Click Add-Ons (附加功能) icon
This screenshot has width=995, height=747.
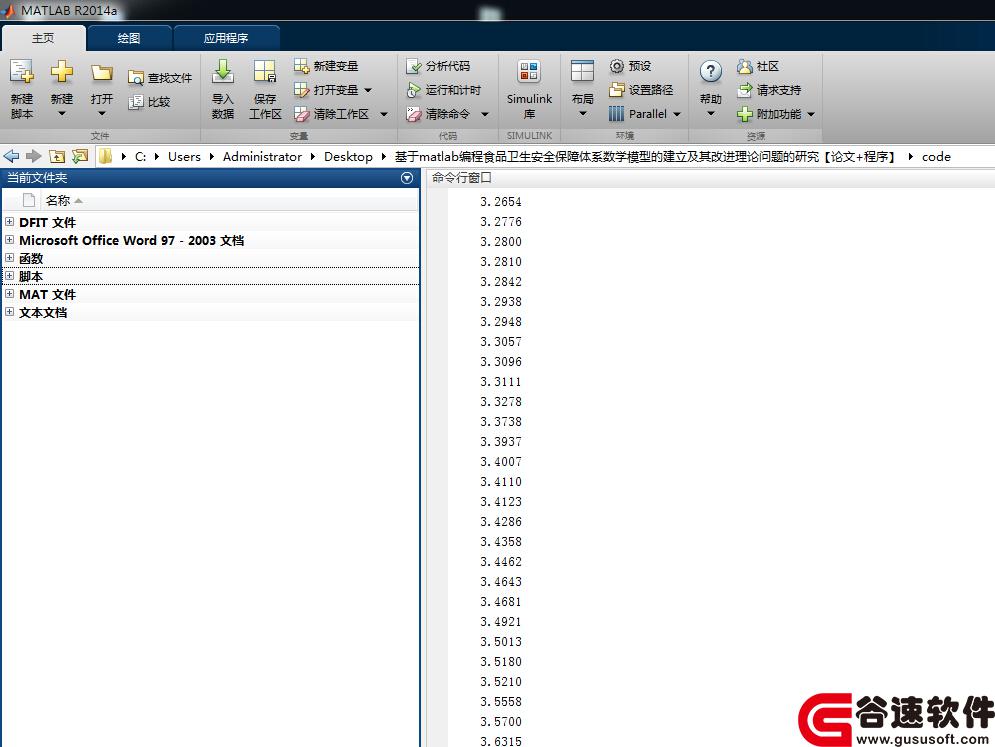coord(745,114)
